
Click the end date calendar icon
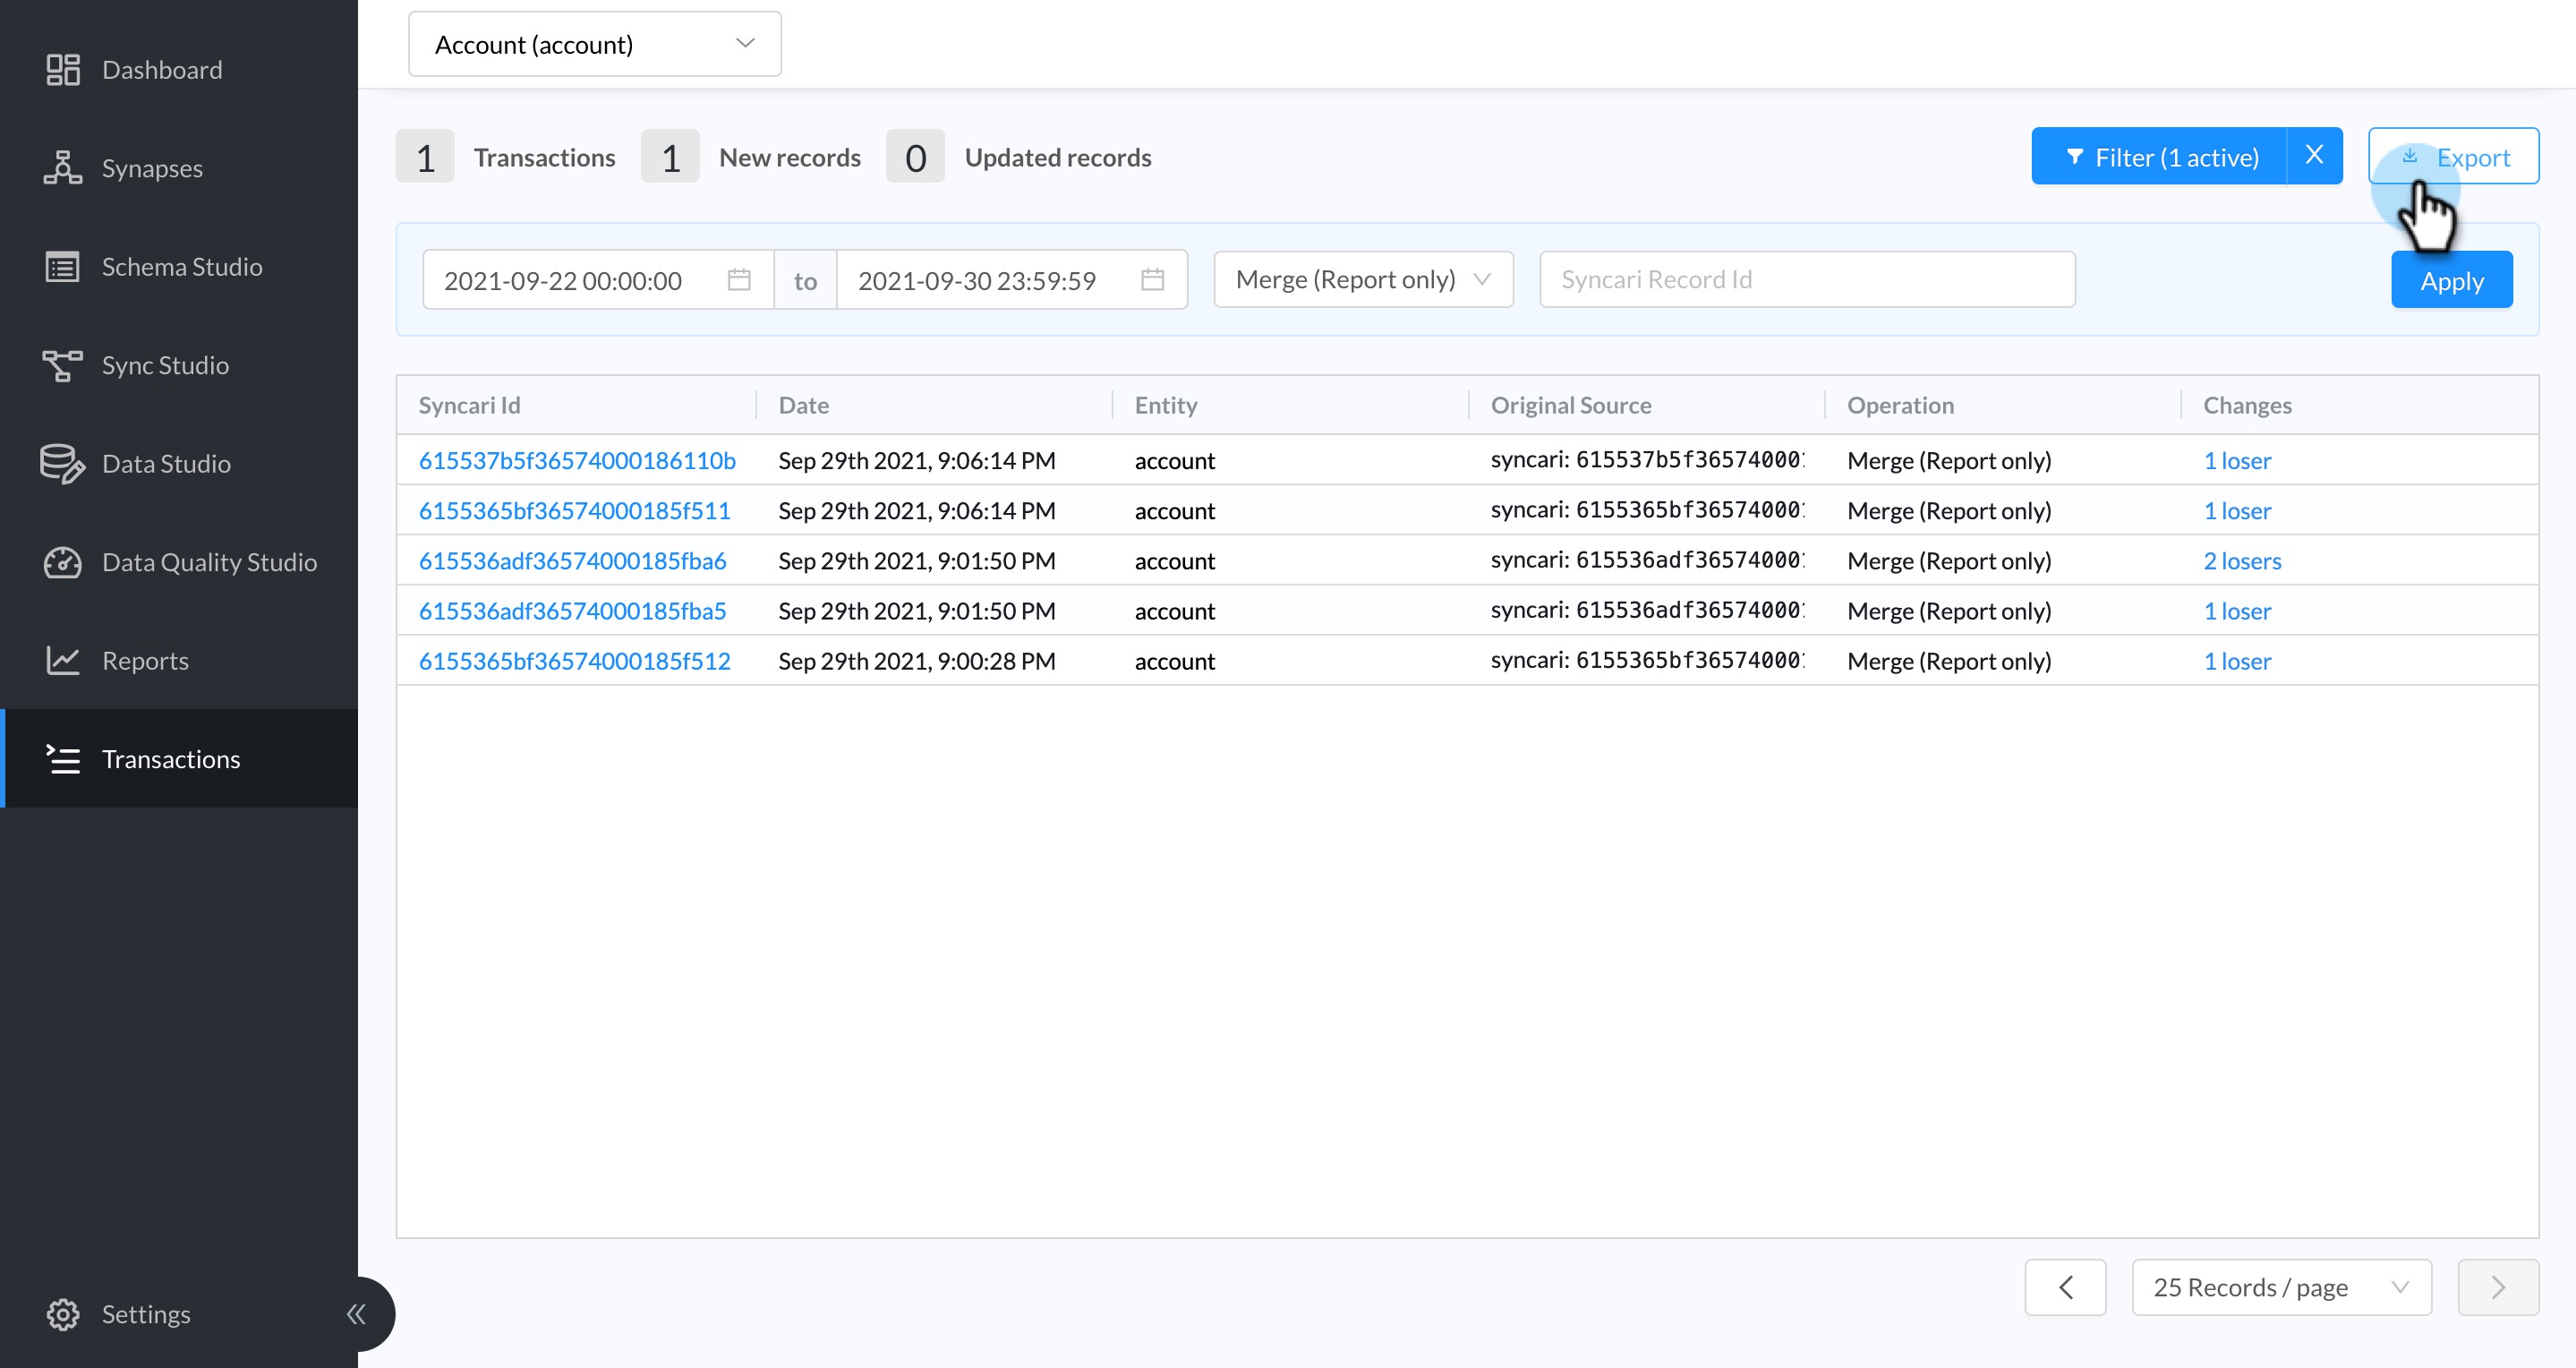click(x=1153, y=280)
